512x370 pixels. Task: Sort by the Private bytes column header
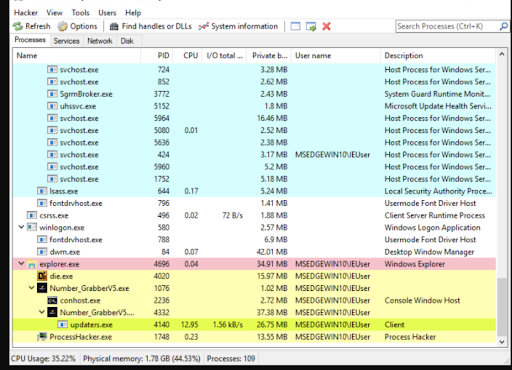pos(269,56)
